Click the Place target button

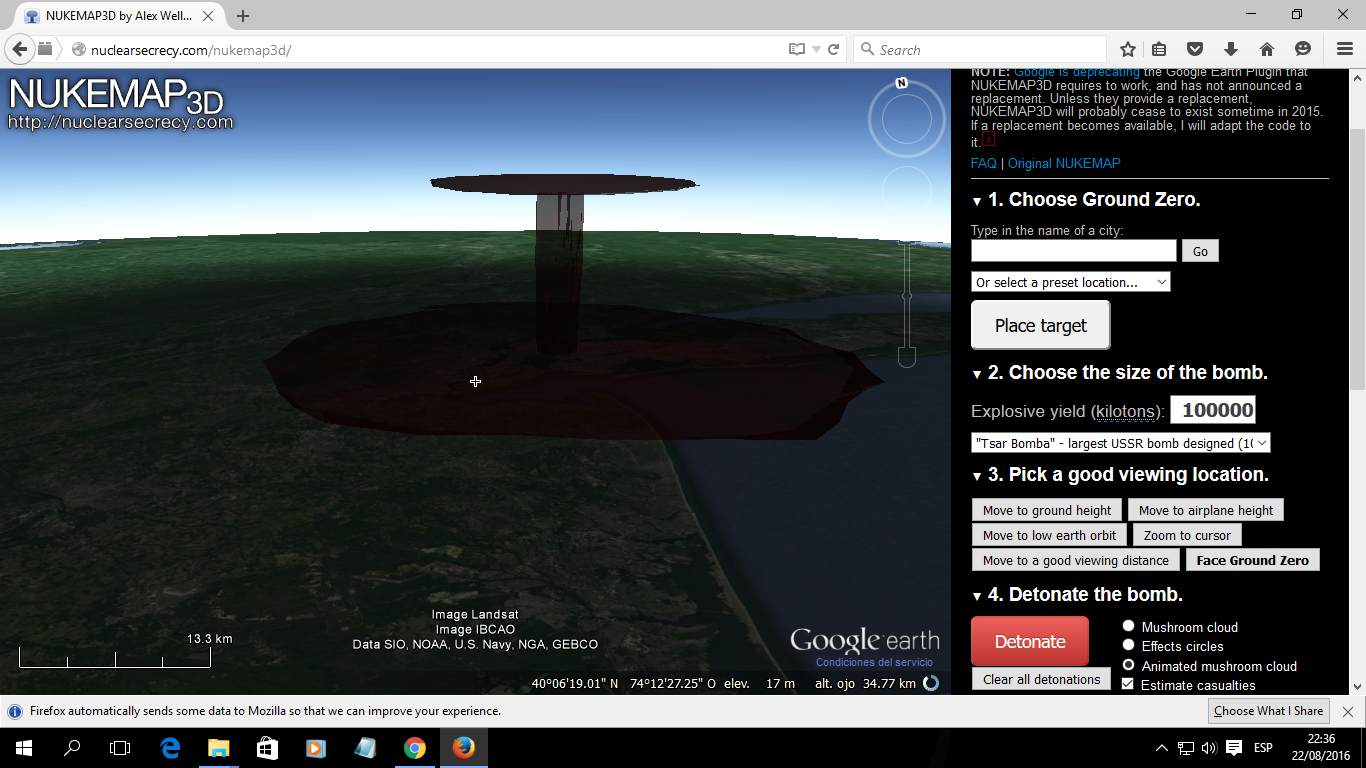click(1041, 325)
